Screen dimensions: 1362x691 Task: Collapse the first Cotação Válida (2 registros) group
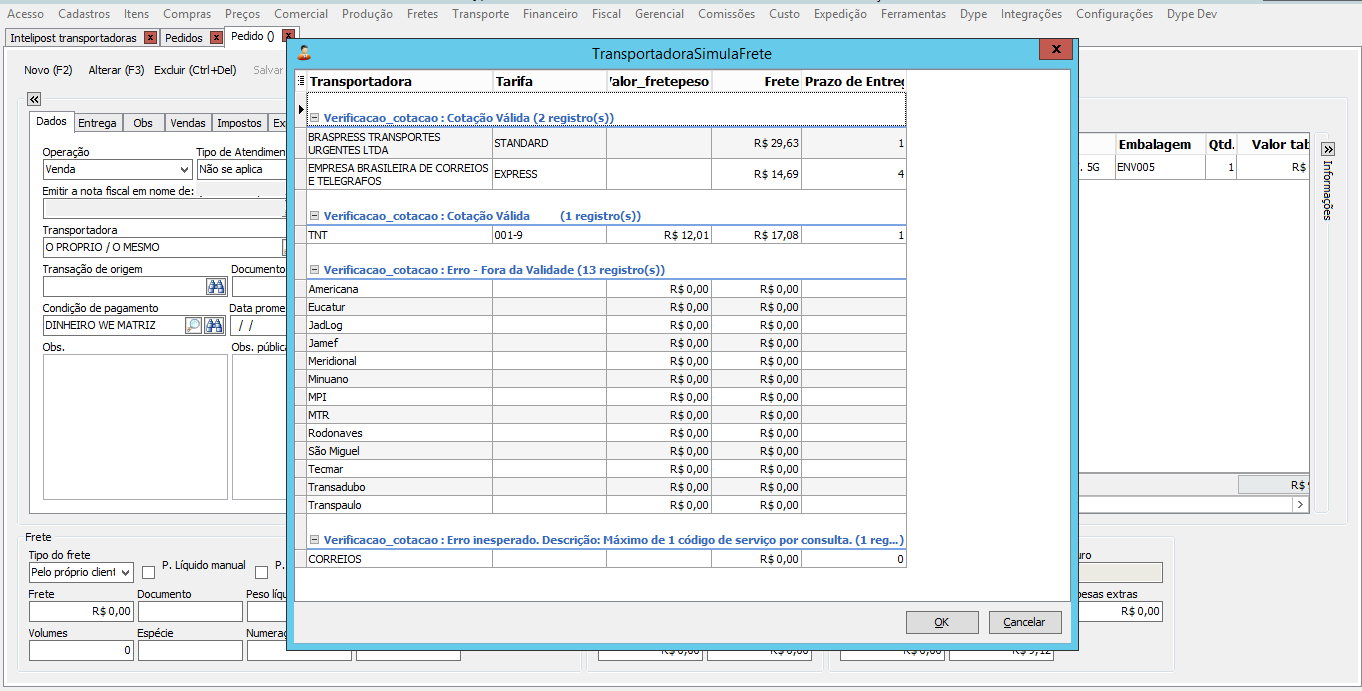tap(314, 118)
